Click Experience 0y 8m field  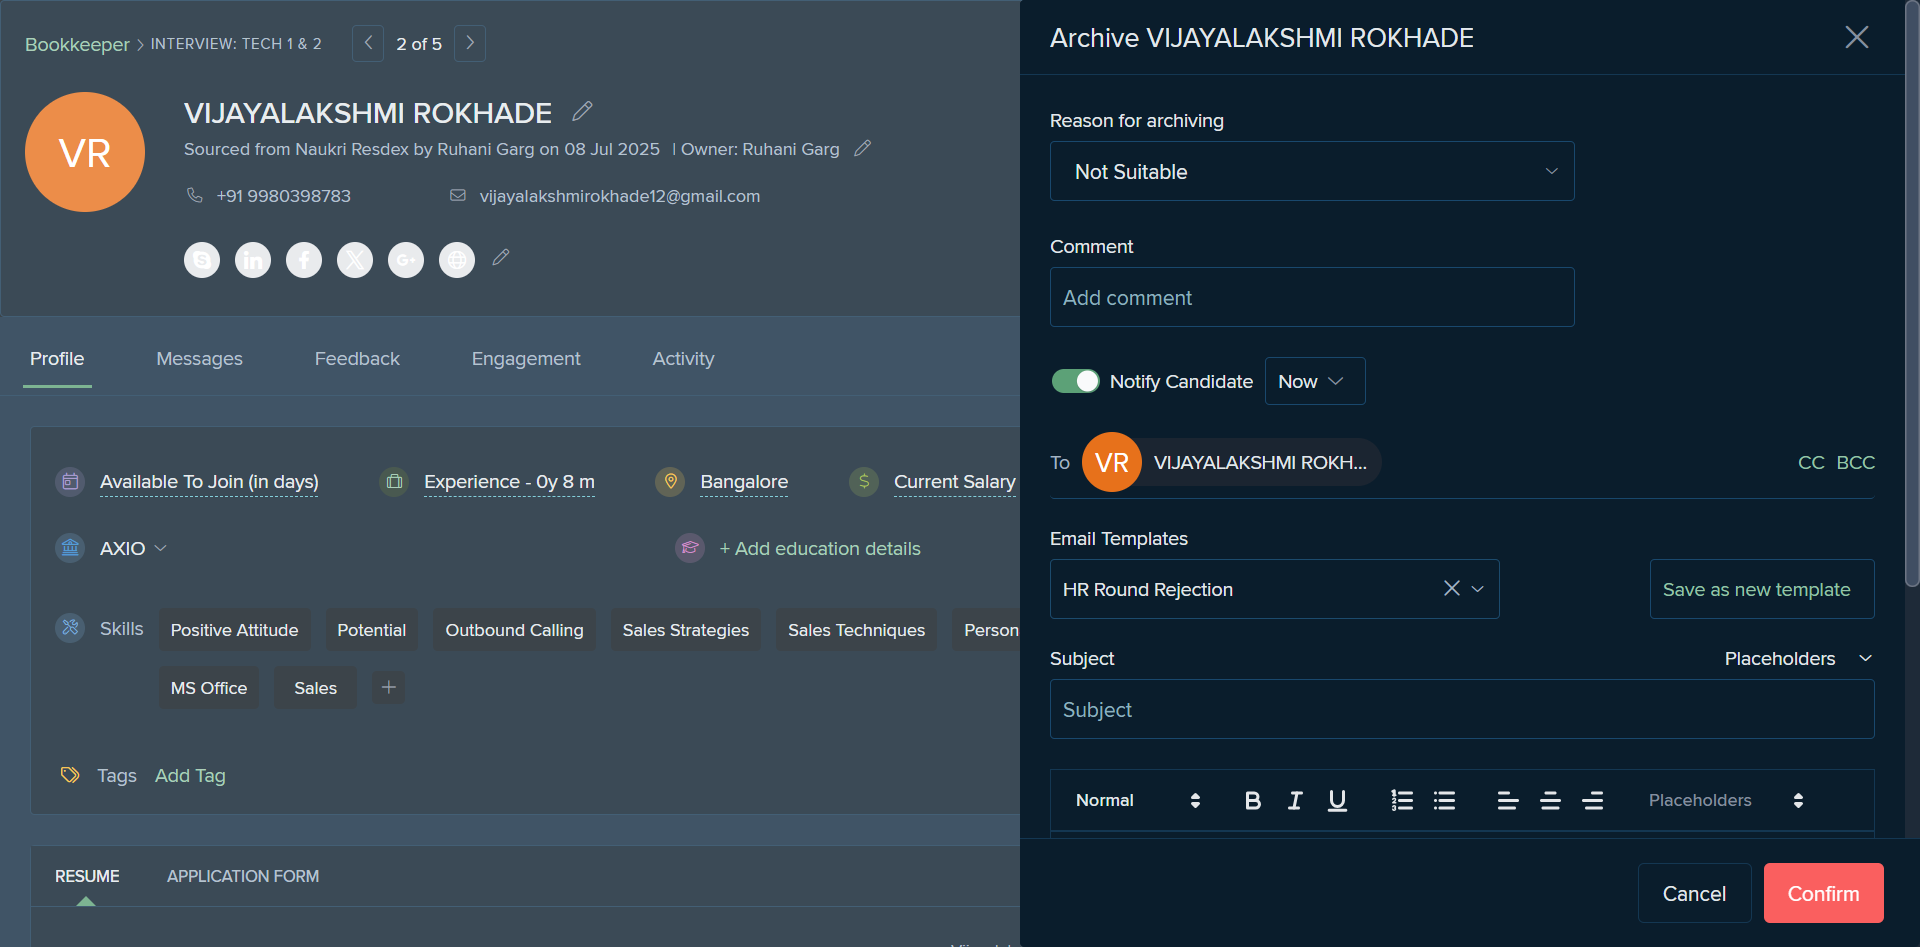509,482
